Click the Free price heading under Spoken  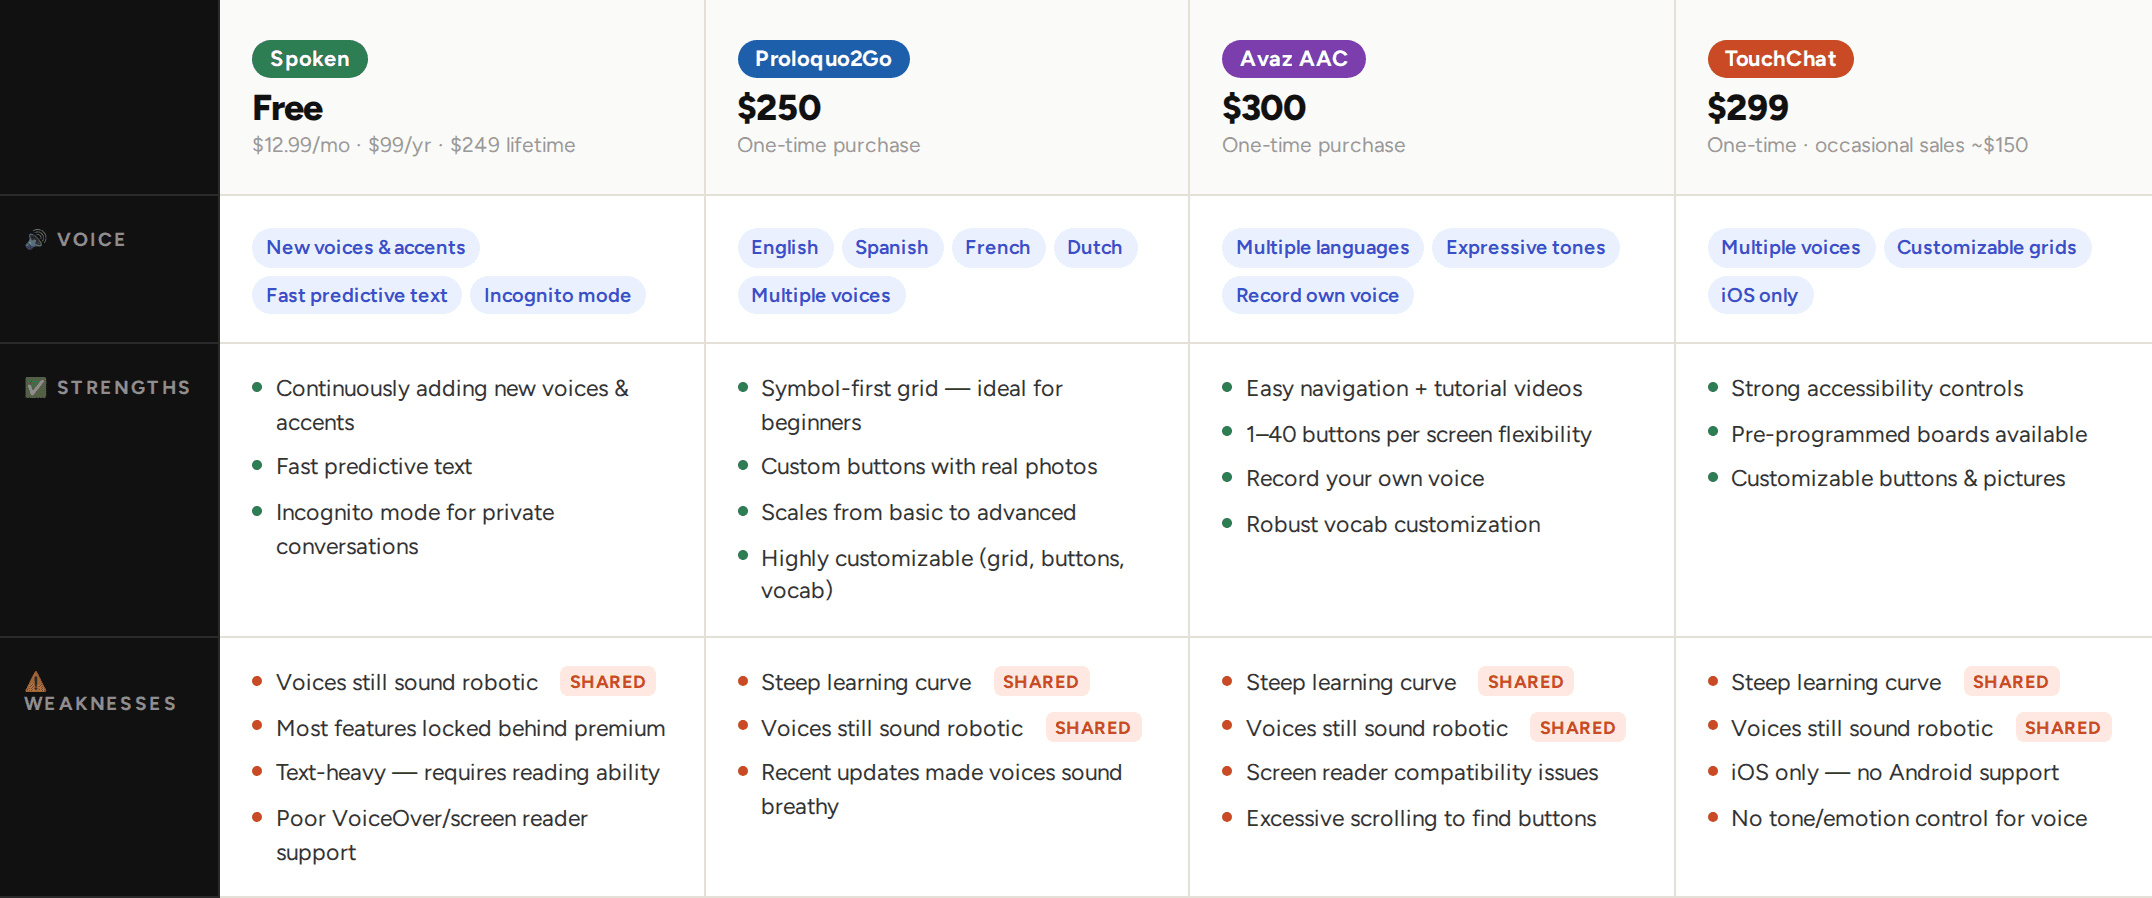click(x=288, y=108)
